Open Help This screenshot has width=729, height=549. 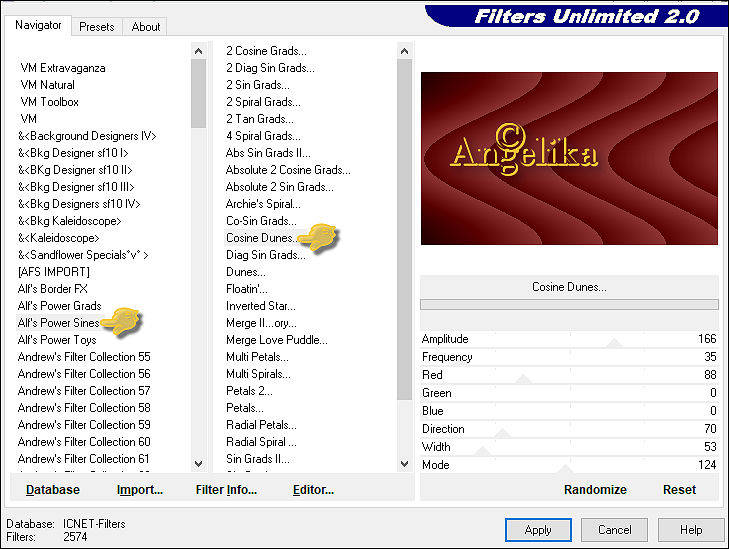tap(691, 530)
